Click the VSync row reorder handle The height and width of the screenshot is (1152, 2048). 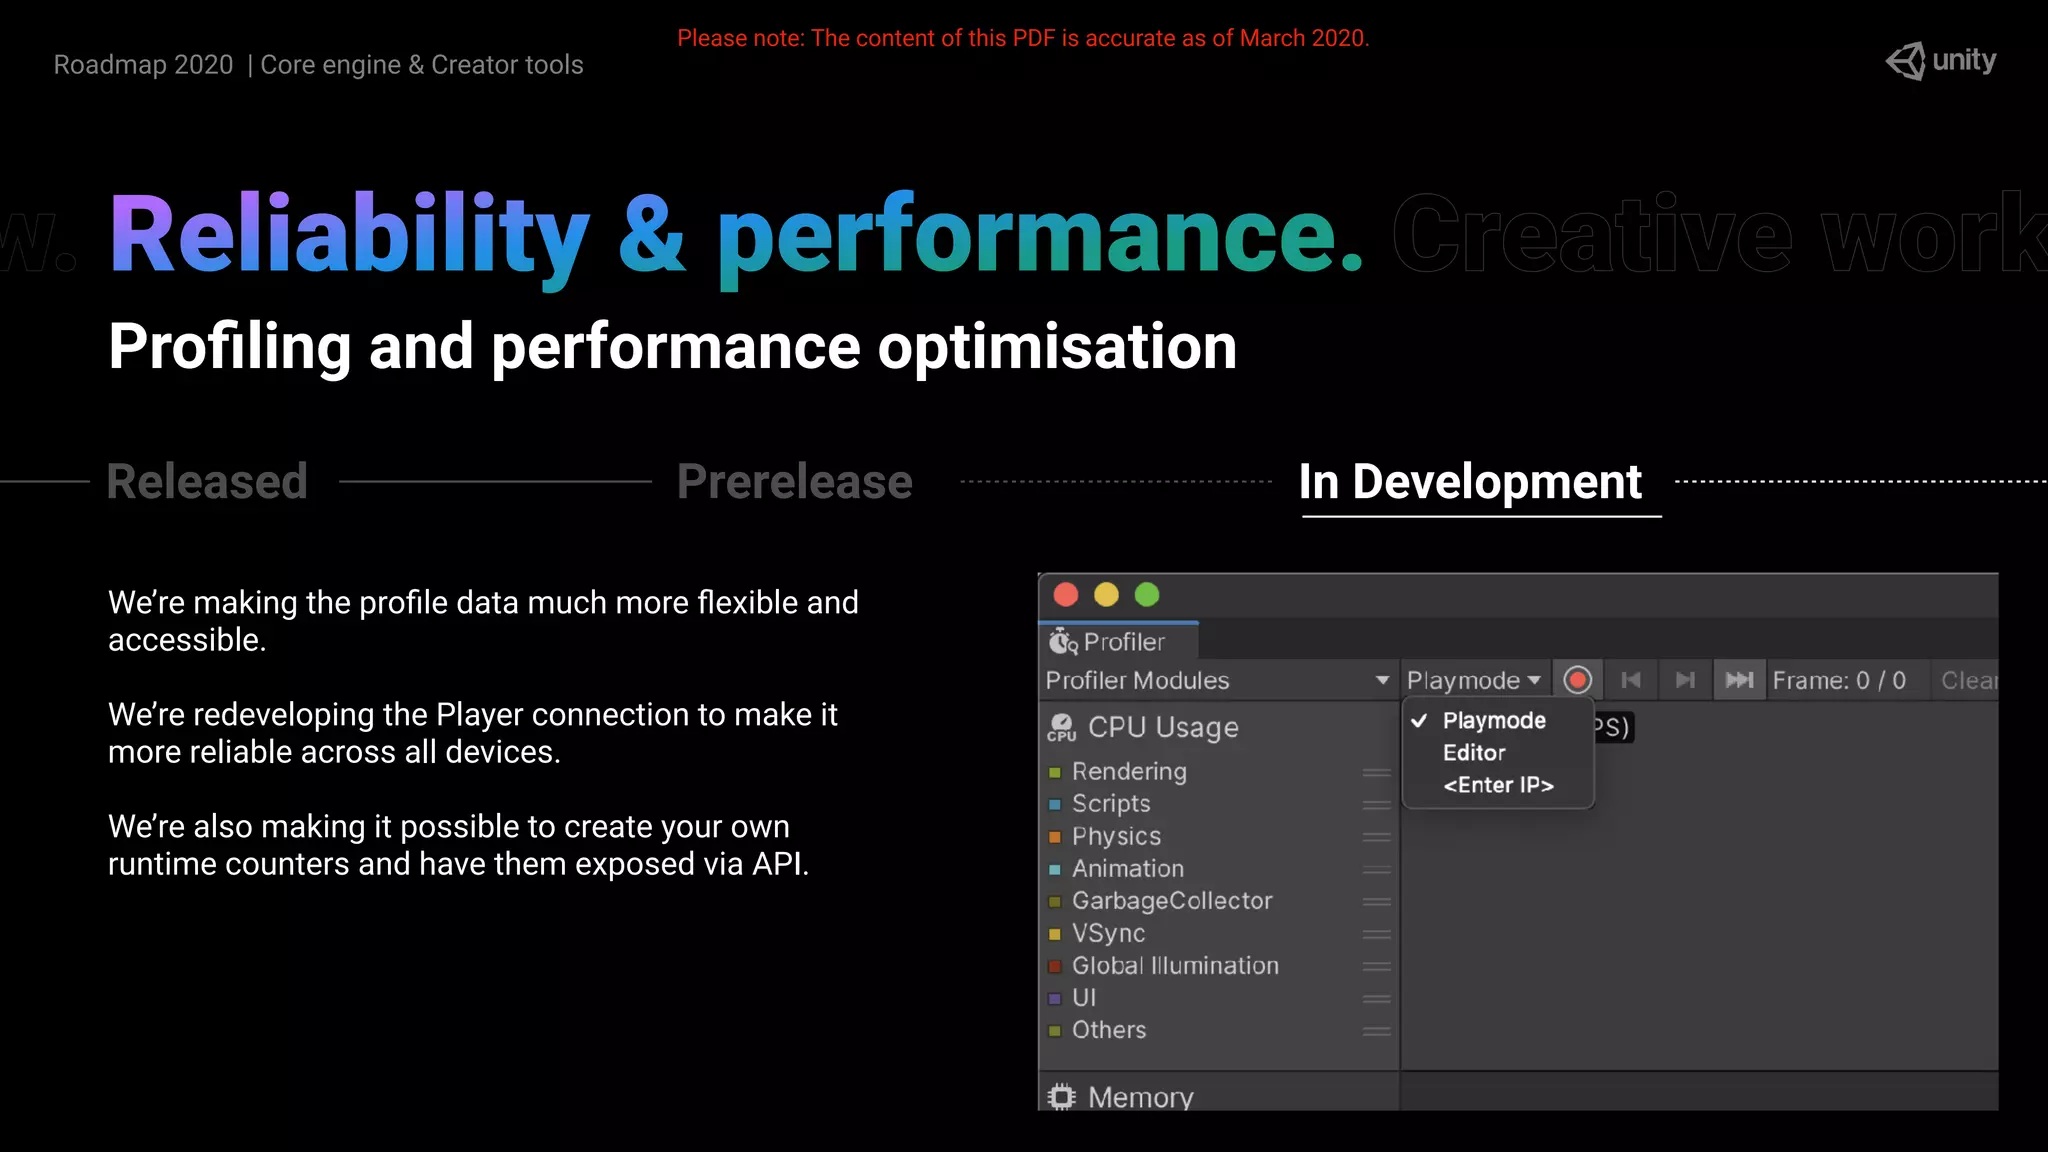1377,934
